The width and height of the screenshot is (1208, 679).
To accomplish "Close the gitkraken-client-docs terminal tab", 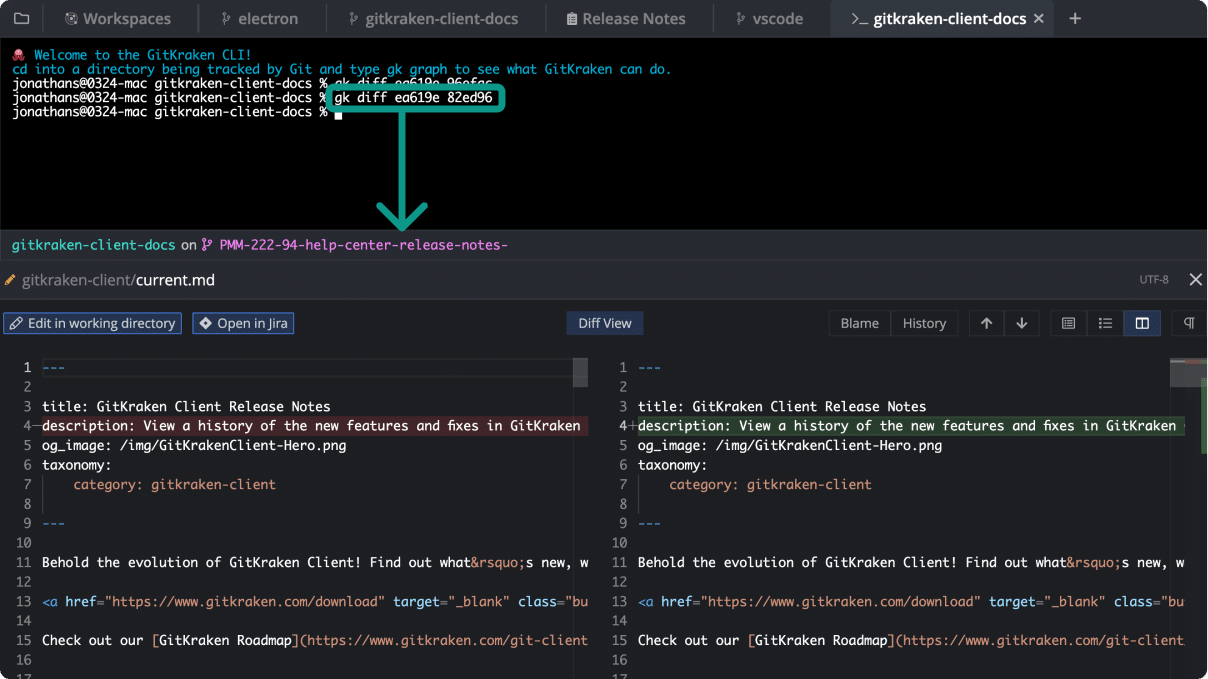I will click(x=1038, y=19).
